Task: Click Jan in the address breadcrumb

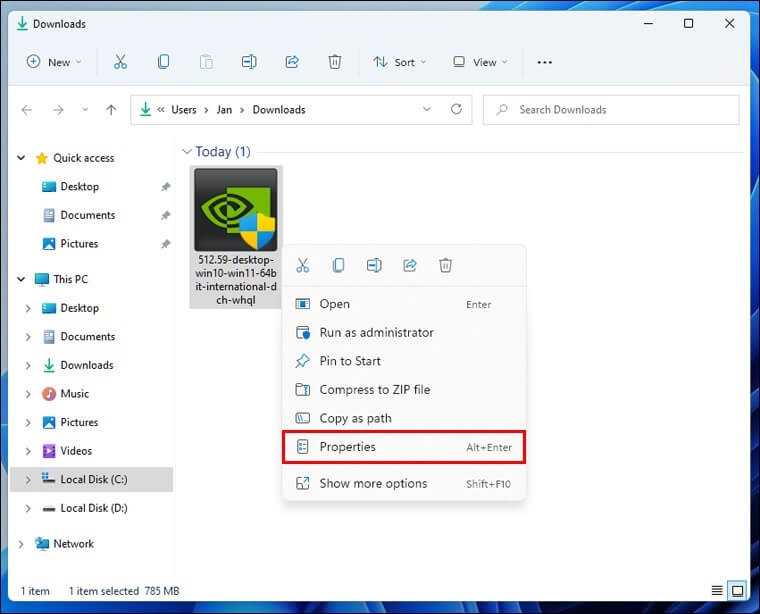Action: click(224, 110)
